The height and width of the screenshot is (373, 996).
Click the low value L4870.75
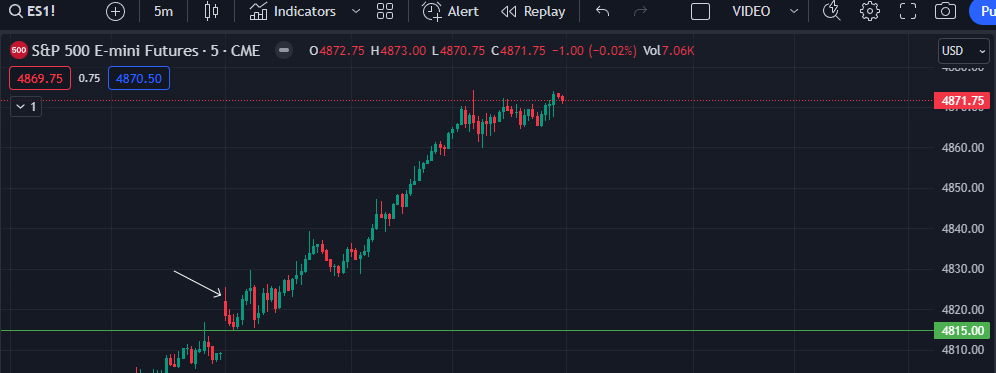(458, 51)
